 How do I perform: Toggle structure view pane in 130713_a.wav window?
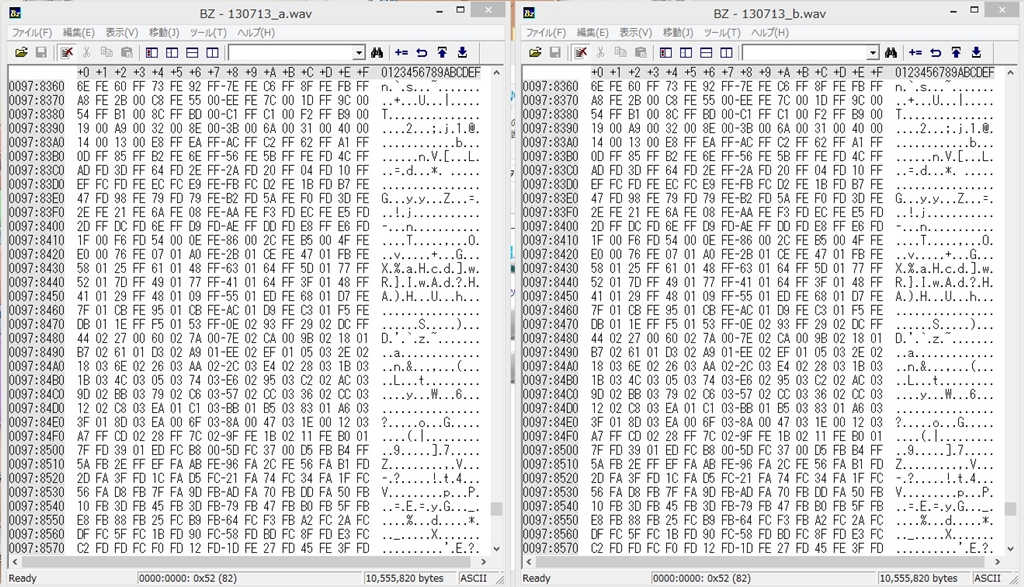172,52
